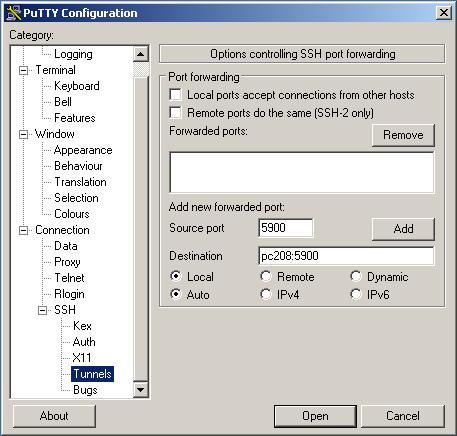
Task: Open the Auth category under SSH
Action: point(84,342)
